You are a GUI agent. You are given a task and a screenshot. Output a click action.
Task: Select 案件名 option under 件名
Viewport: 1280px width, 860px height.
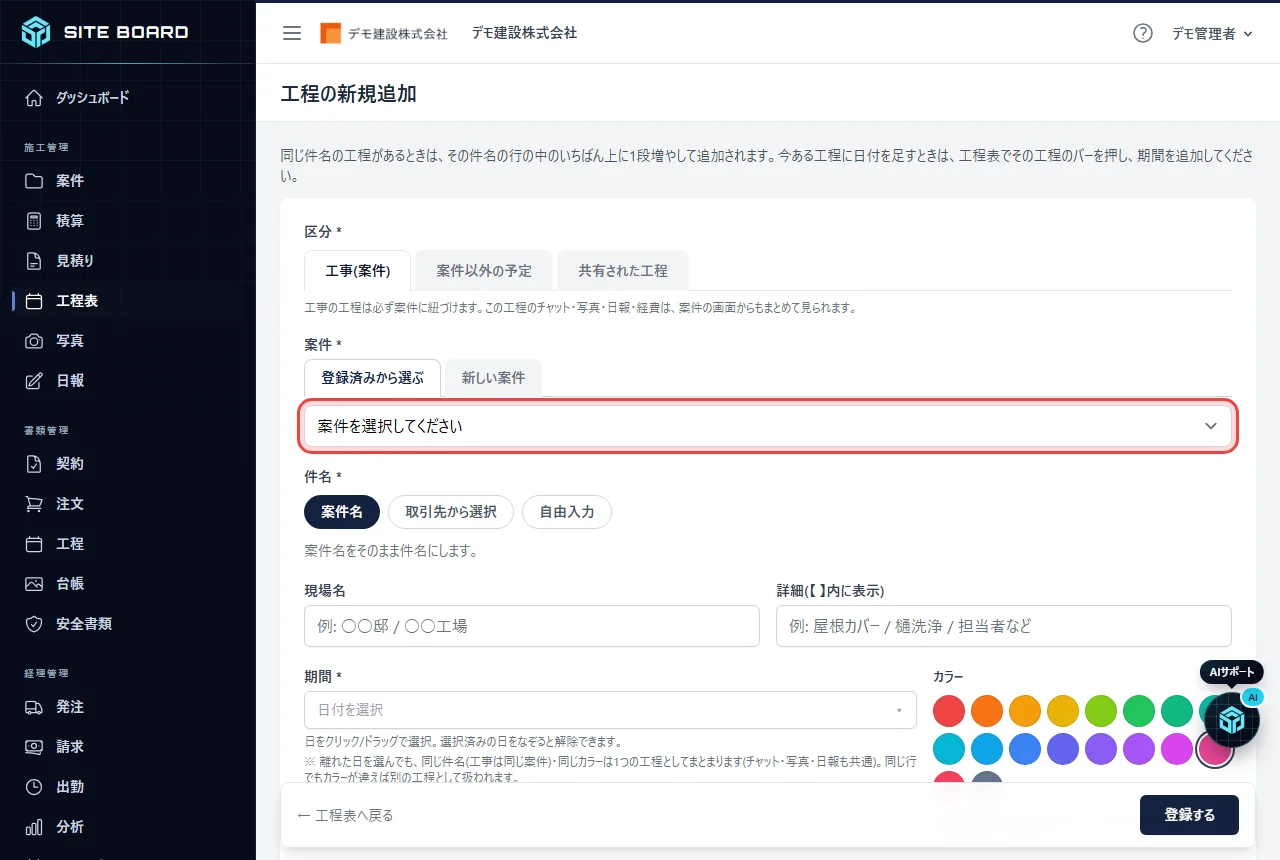pyautogui.click(x=342, y=512)
